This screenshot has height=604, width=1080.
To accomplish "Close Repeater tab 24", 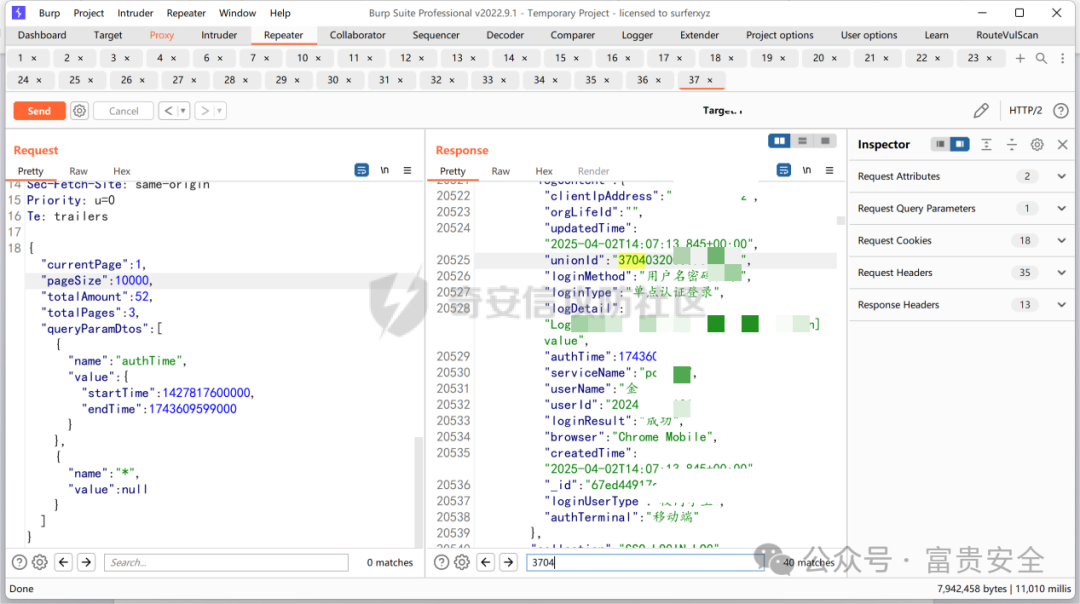I will 39,81.
